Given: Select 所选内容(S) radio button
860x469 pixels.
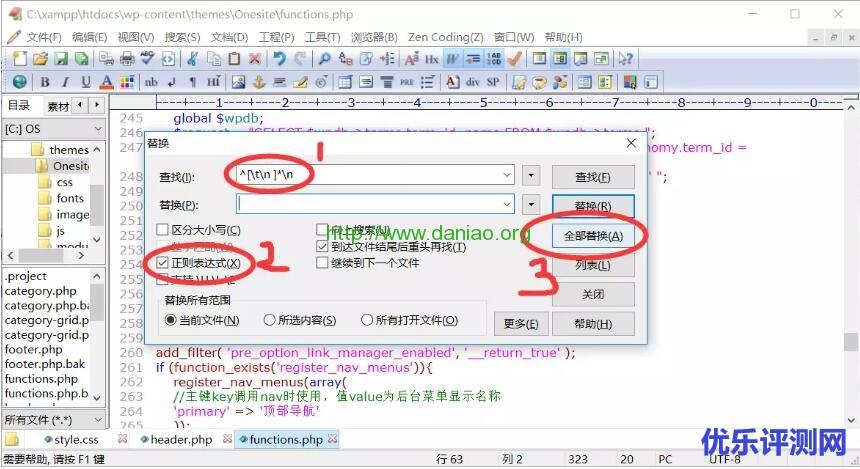Looking at the screenshot, I should point(300,320).
